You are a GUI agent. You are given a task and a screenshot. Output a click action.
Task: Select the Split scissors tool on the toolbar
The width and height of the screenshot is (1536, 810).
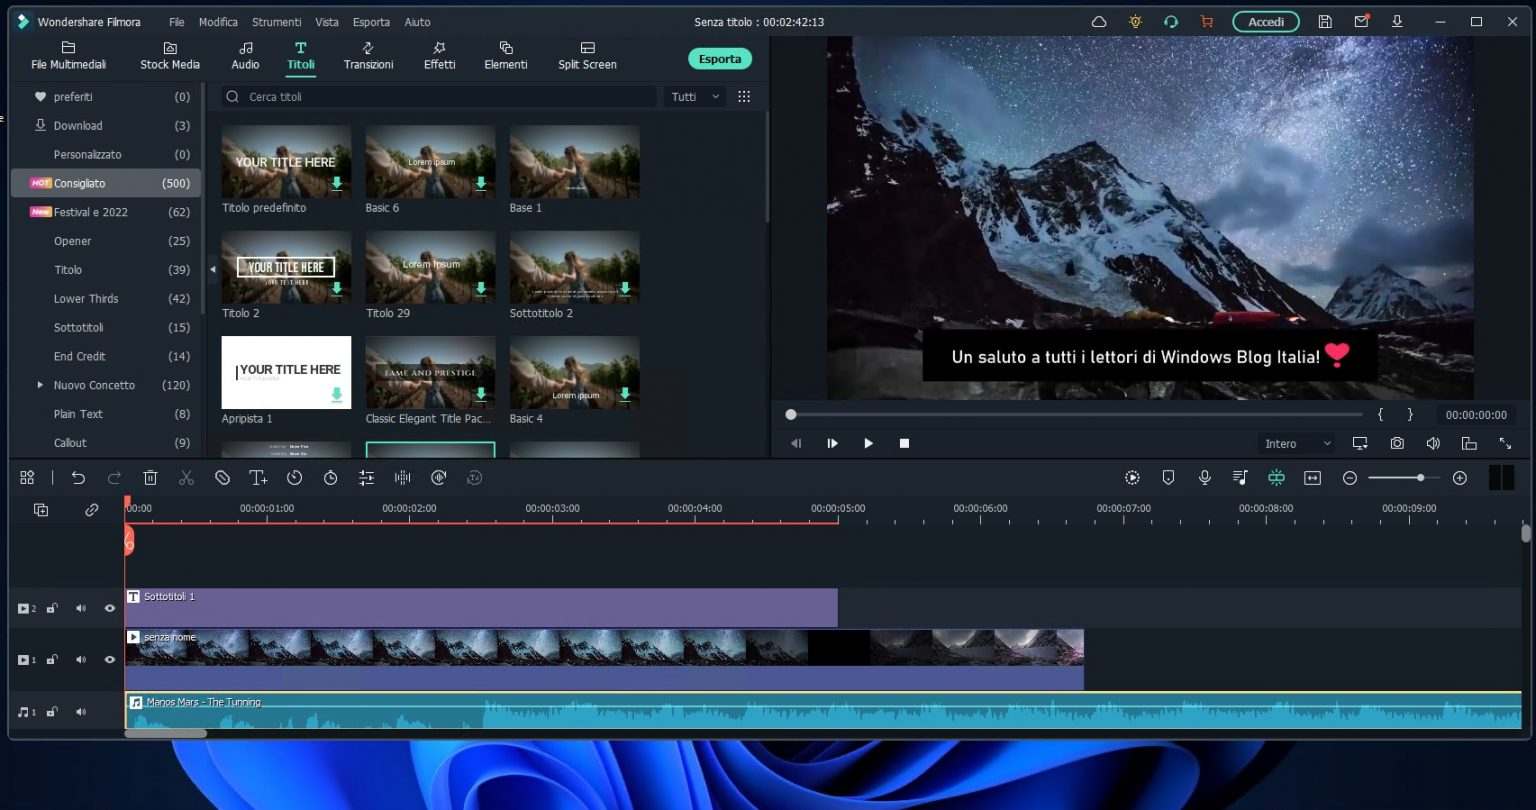[x=186, y=477]
